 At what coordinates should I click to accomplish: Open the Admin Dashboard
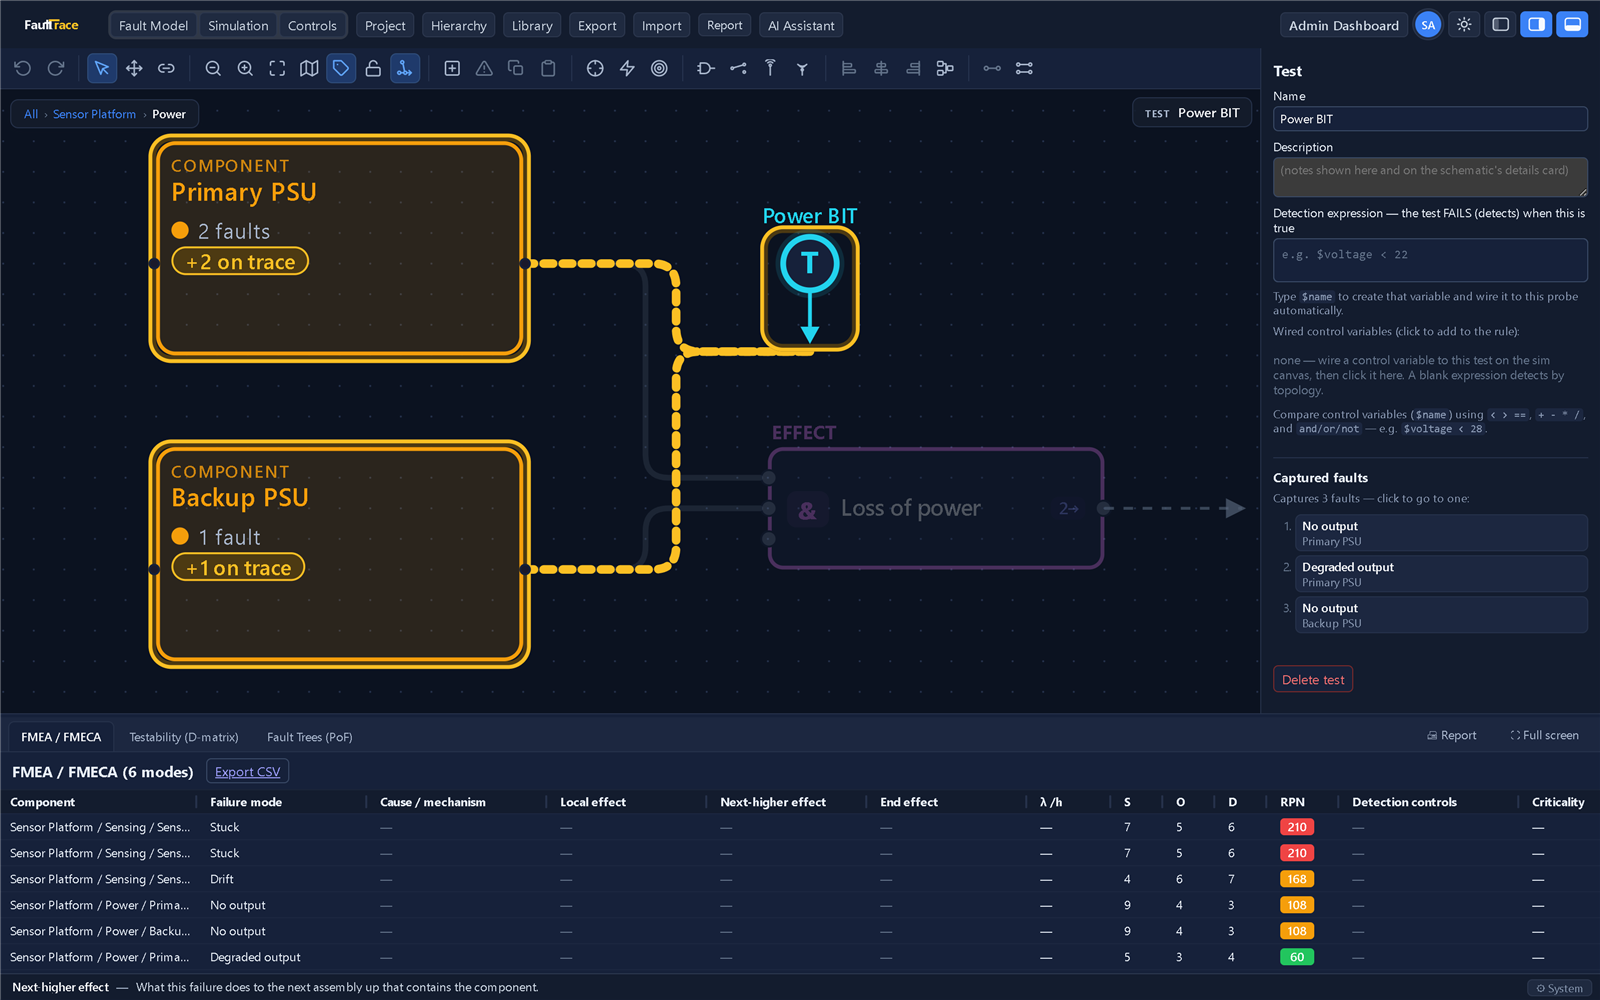pos(1343,25)
